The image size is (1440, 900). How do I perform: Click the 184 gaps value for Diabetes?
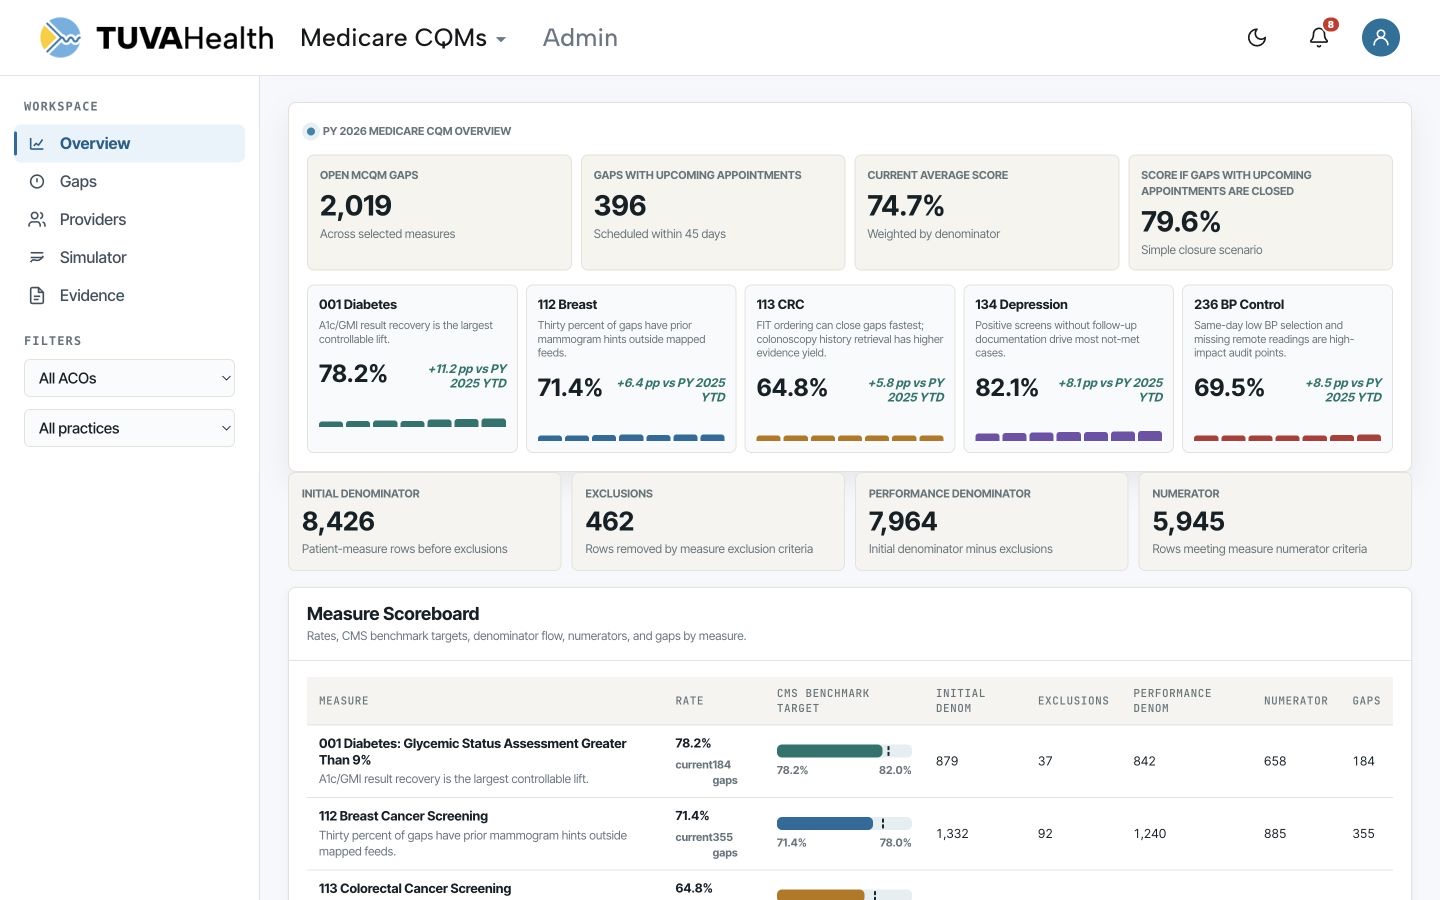click(x=1363, y=761)
